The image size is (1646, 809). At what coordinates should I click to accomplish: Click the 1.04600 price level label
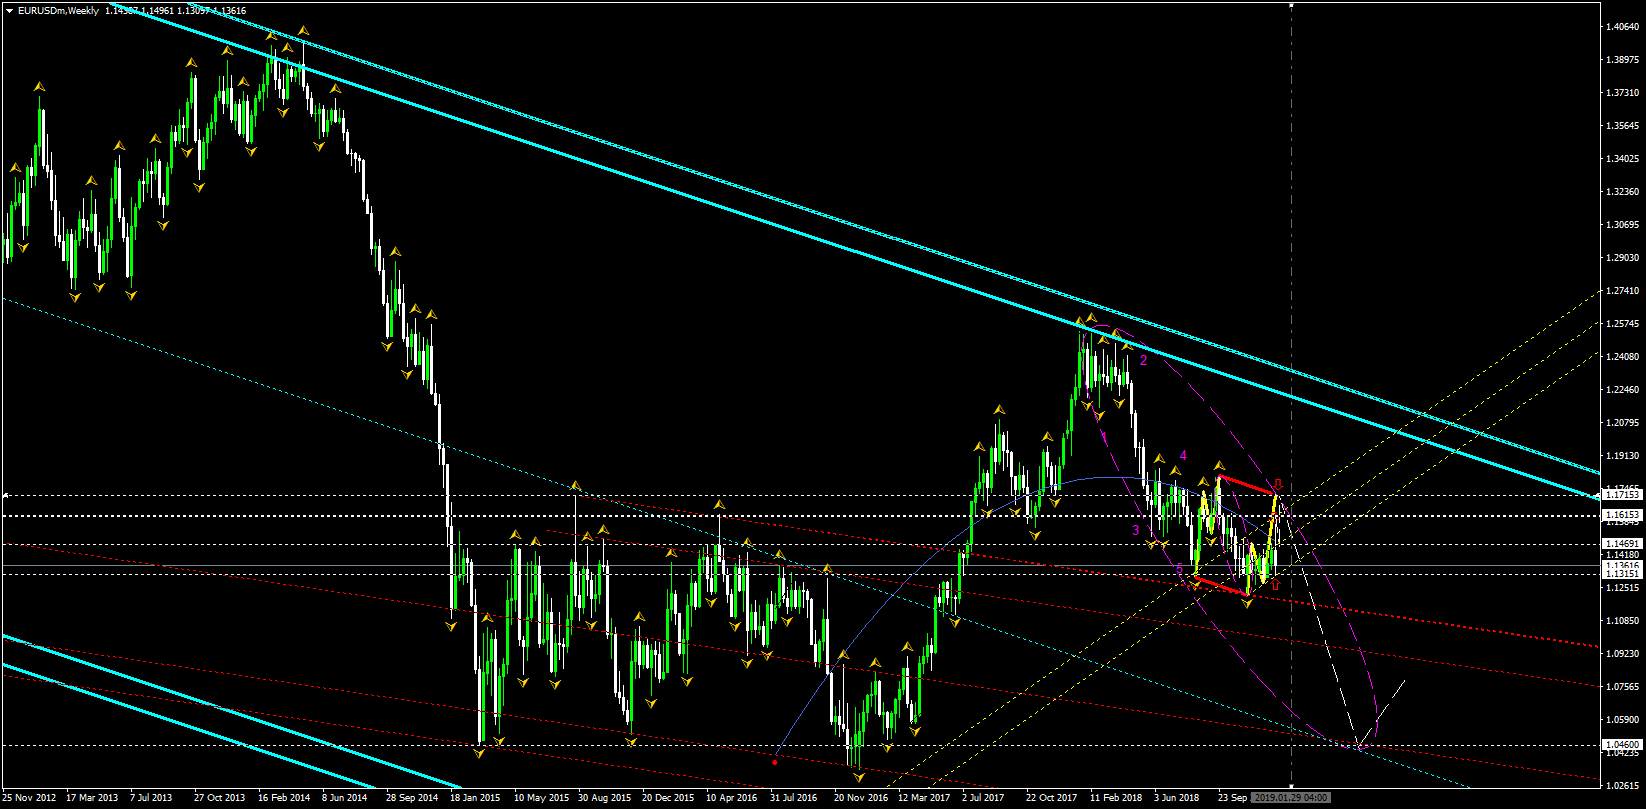click(x=1621, y=745)
